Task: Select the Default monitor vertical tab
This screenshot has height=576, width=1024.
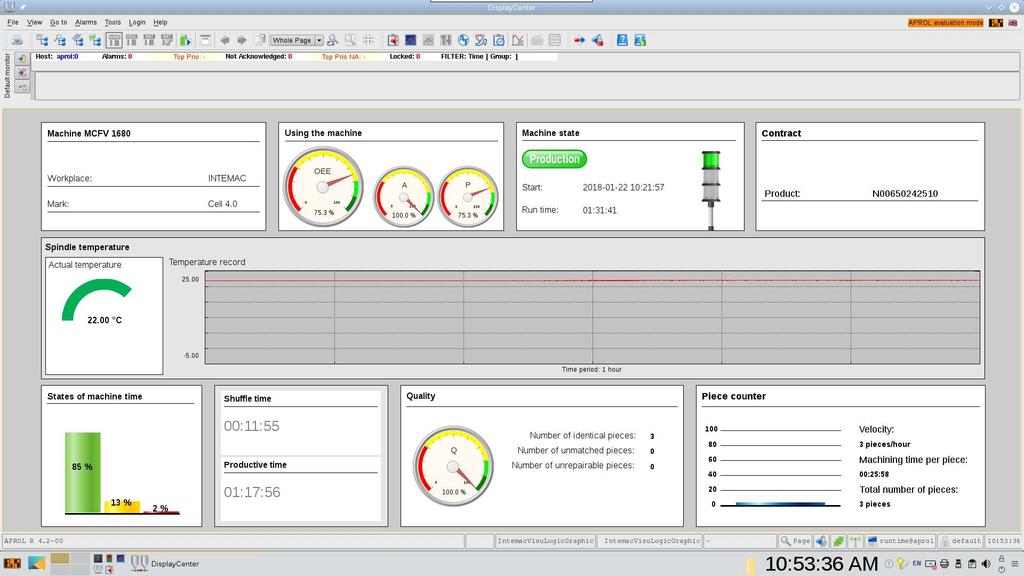Action: (7, 76)
